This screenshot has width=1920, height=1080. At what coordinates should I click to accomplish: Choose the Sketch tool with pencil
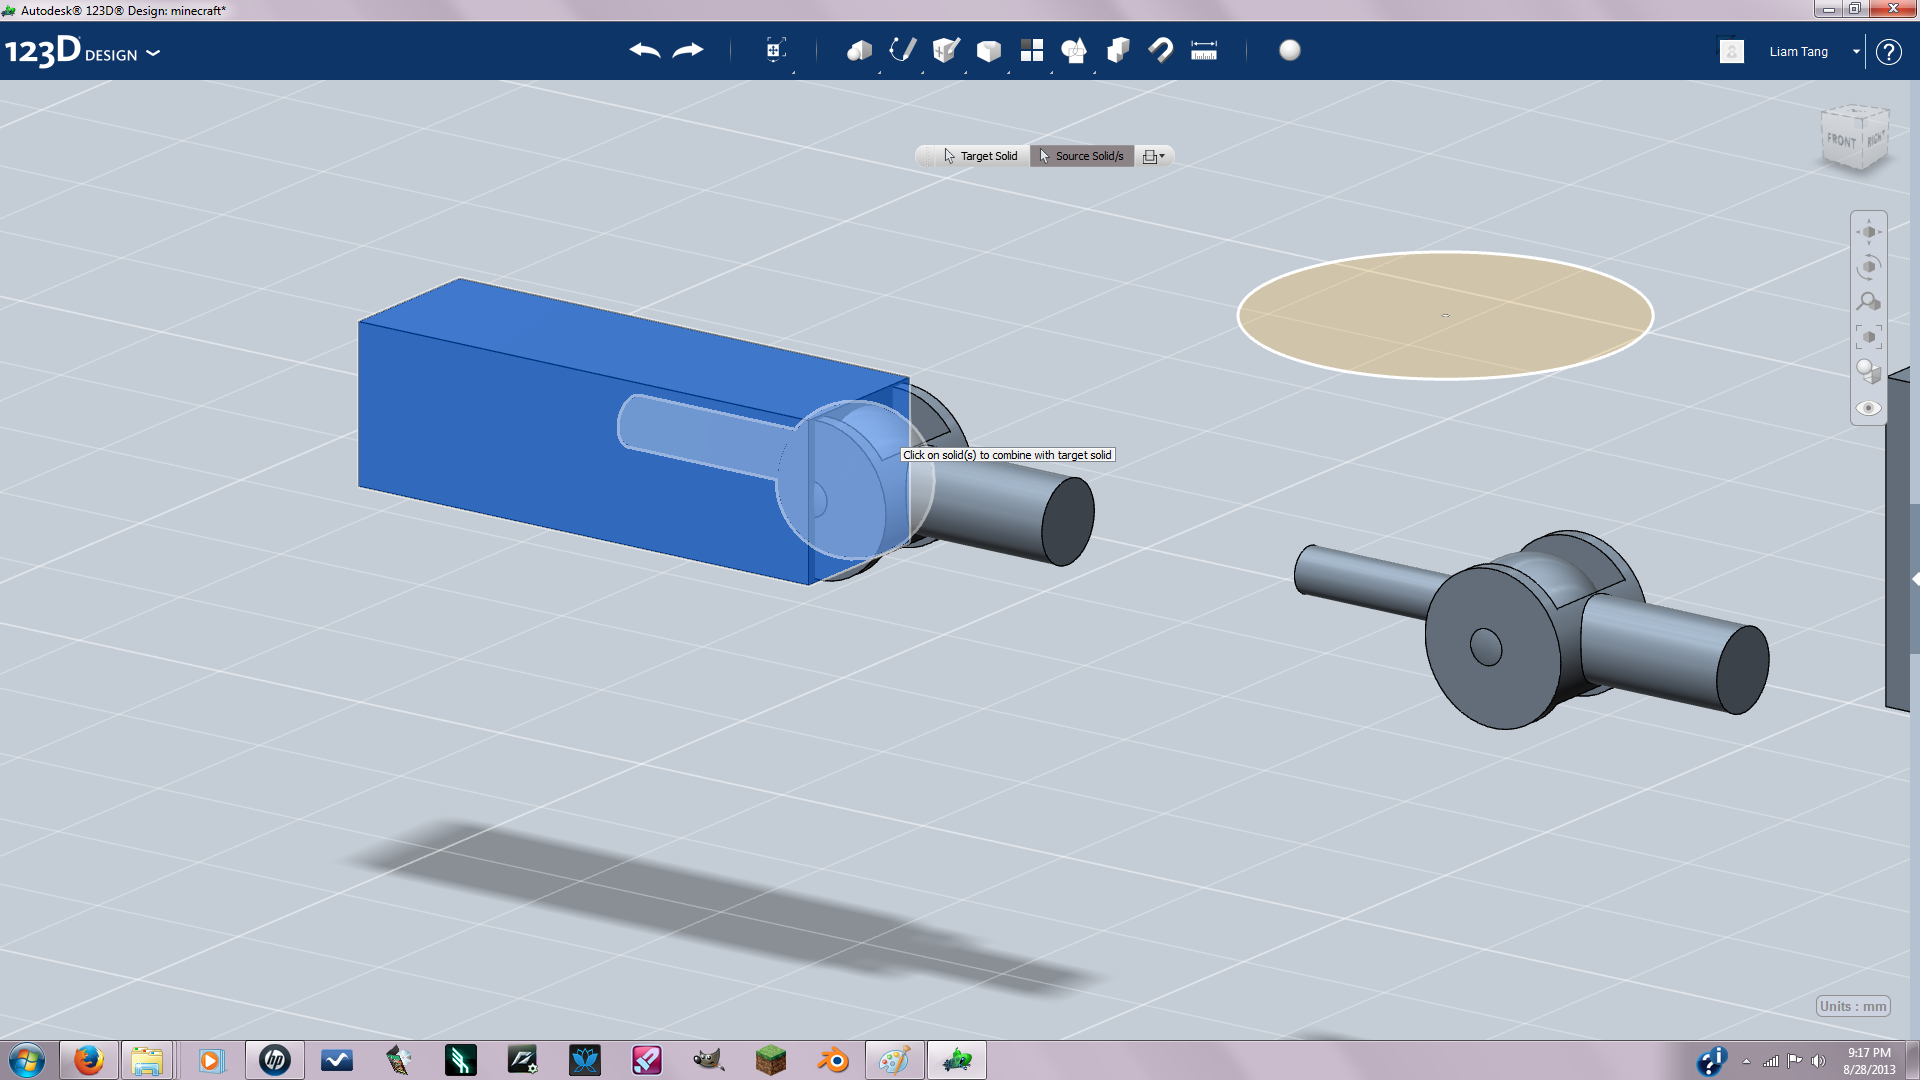click(902, 50)
